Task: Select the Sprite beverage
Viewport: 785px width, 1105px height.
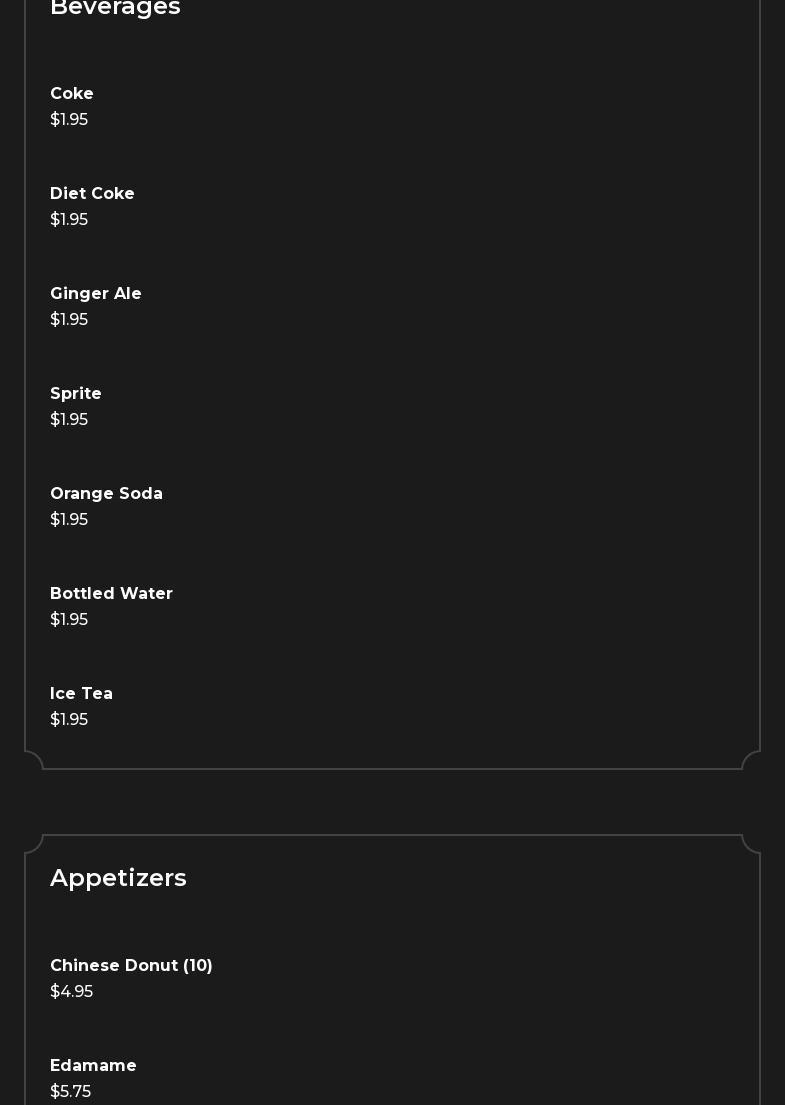Action: [x=76, y=394]
